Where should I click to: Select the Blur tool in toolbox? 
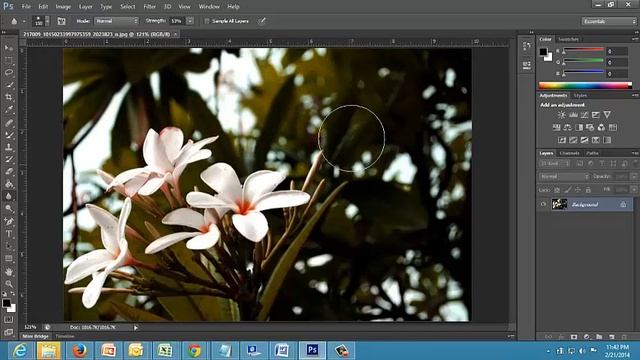point(9,196)
